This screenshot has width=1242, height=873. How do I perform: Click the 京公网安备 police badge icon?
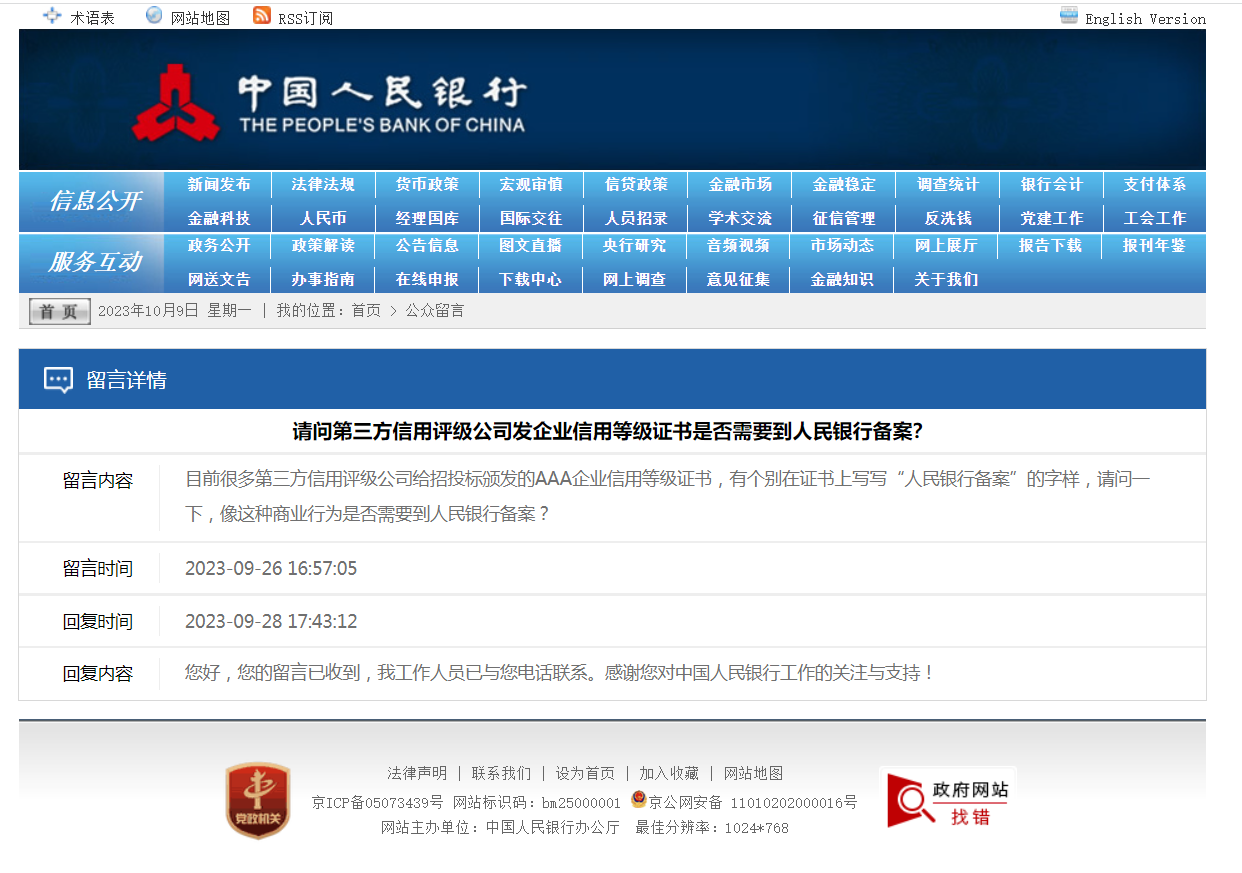tap(638, 800)
